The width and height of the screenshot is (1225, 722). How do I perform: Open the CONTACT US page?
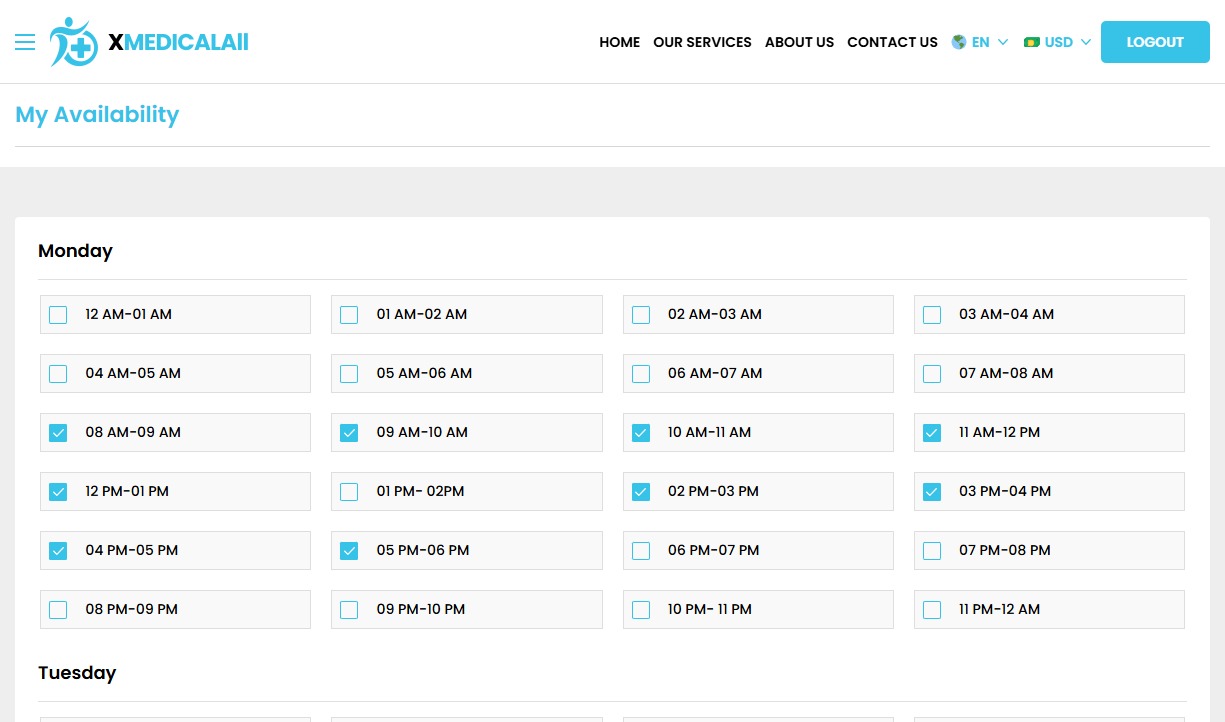coord(892,42)
